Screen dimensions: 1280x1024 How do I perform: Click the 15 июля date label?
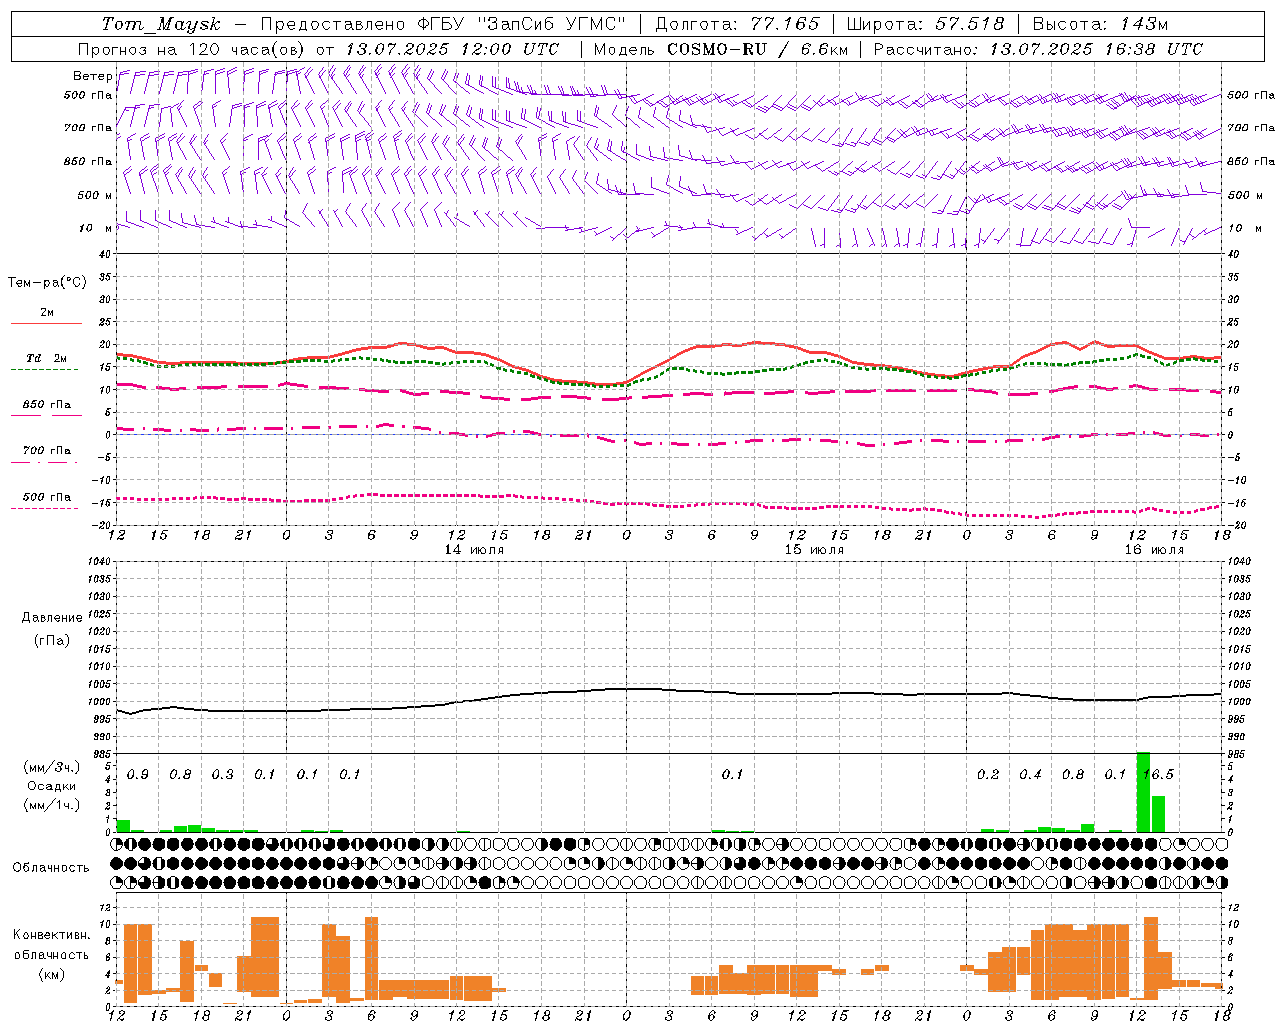click(x=814, y=550)
